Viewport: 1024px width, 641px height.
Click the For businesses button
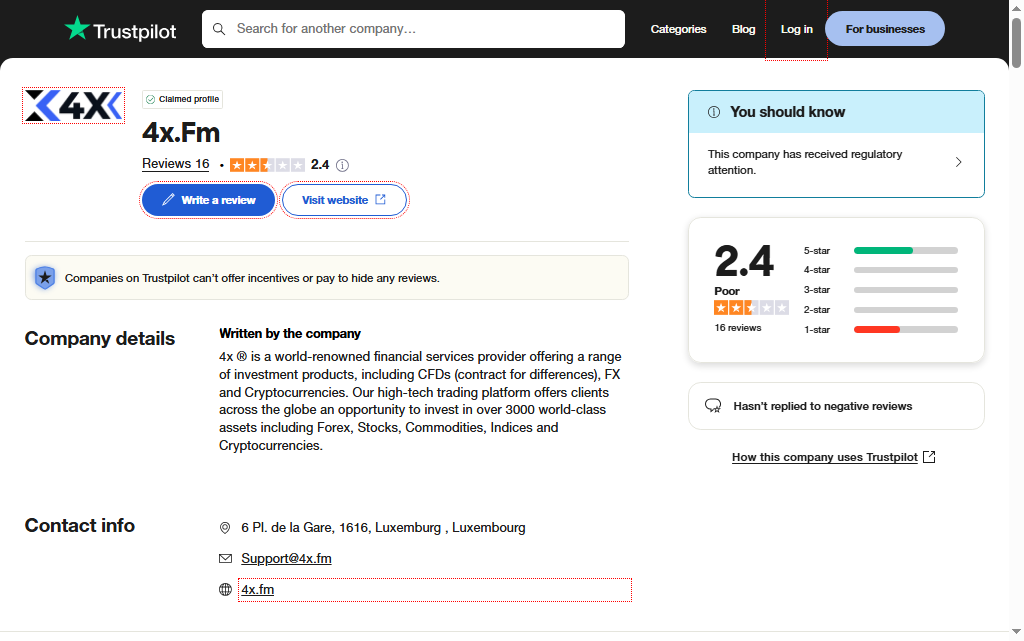885,29
